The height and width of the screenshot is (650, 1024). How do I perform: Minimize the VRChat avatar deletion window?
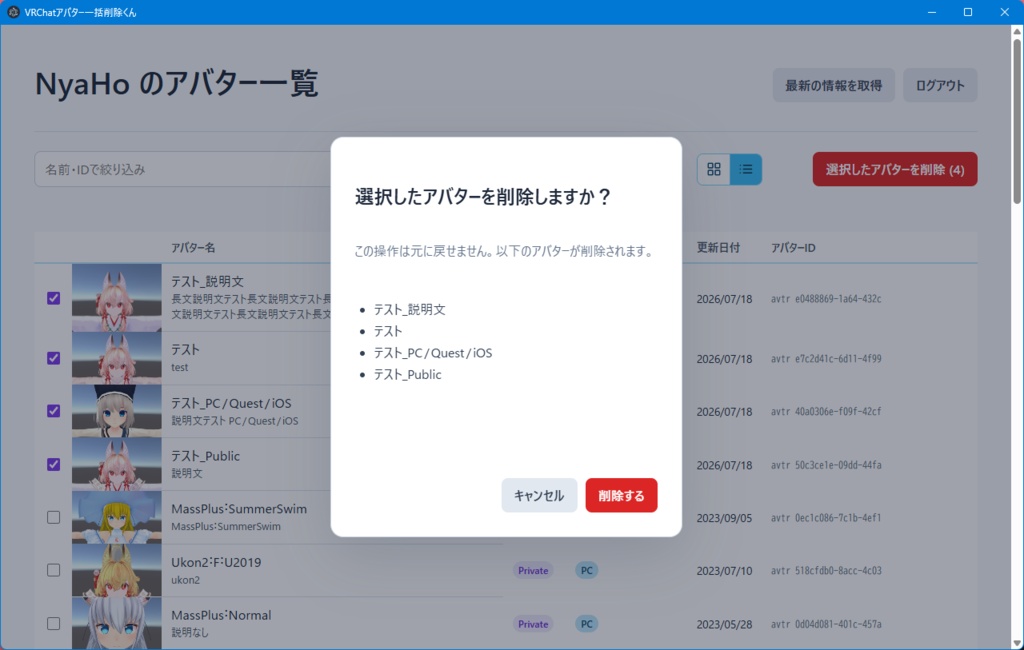tap(932, 12)
